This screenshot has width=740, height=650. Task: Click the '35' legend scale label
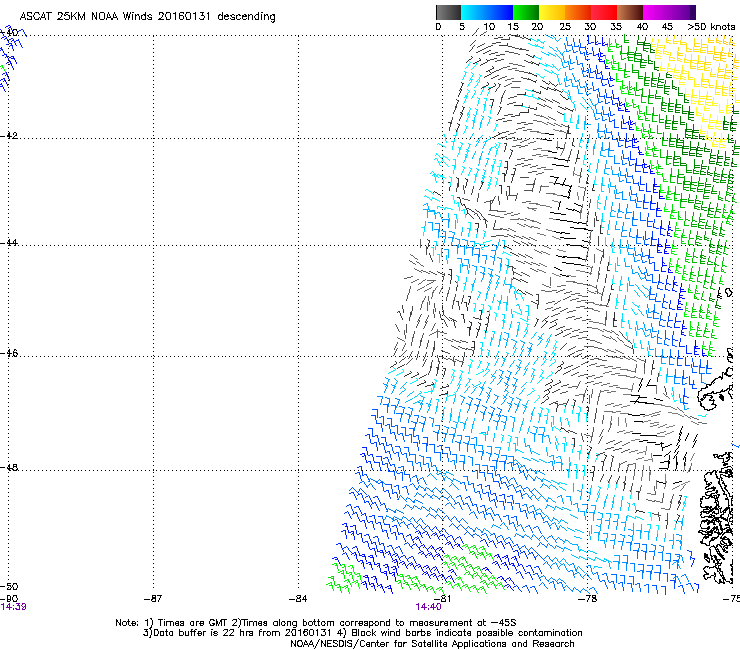pyautogui.click(x=616, y=27)
